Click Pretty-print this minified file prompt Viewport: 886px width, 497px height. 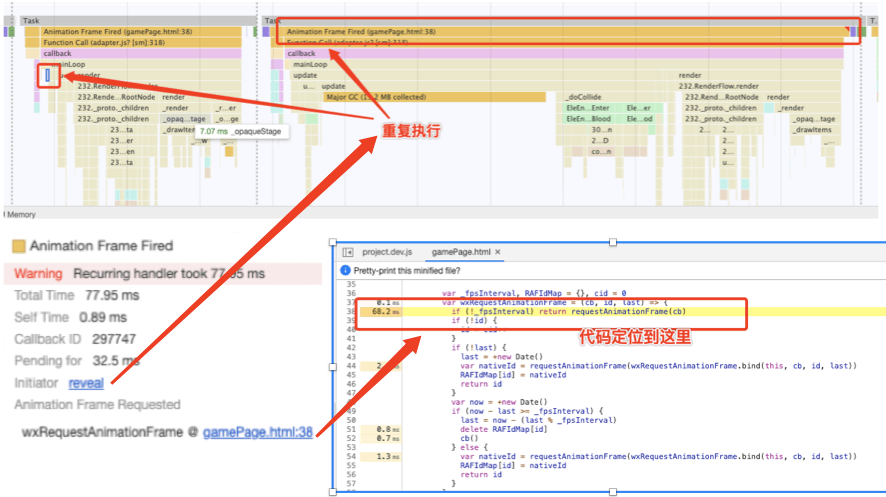407,271
